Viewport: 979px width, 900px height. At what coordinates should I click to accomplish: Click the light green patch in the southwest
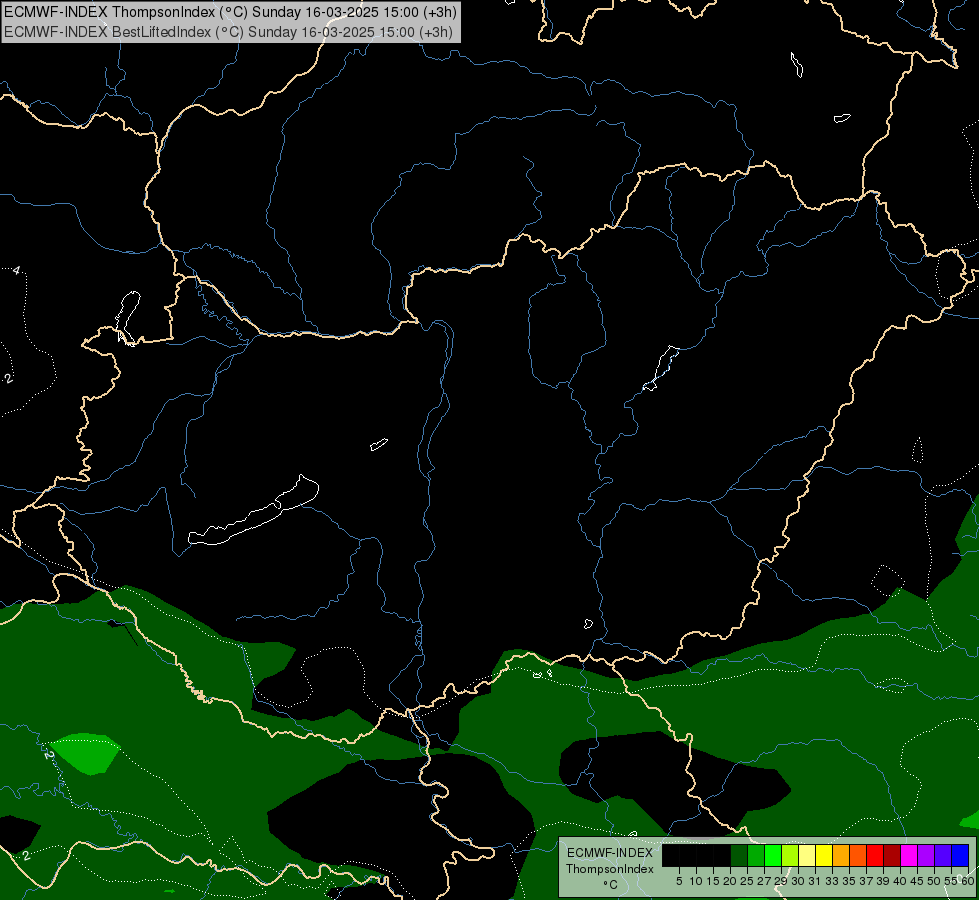click(x=86, y=753)
